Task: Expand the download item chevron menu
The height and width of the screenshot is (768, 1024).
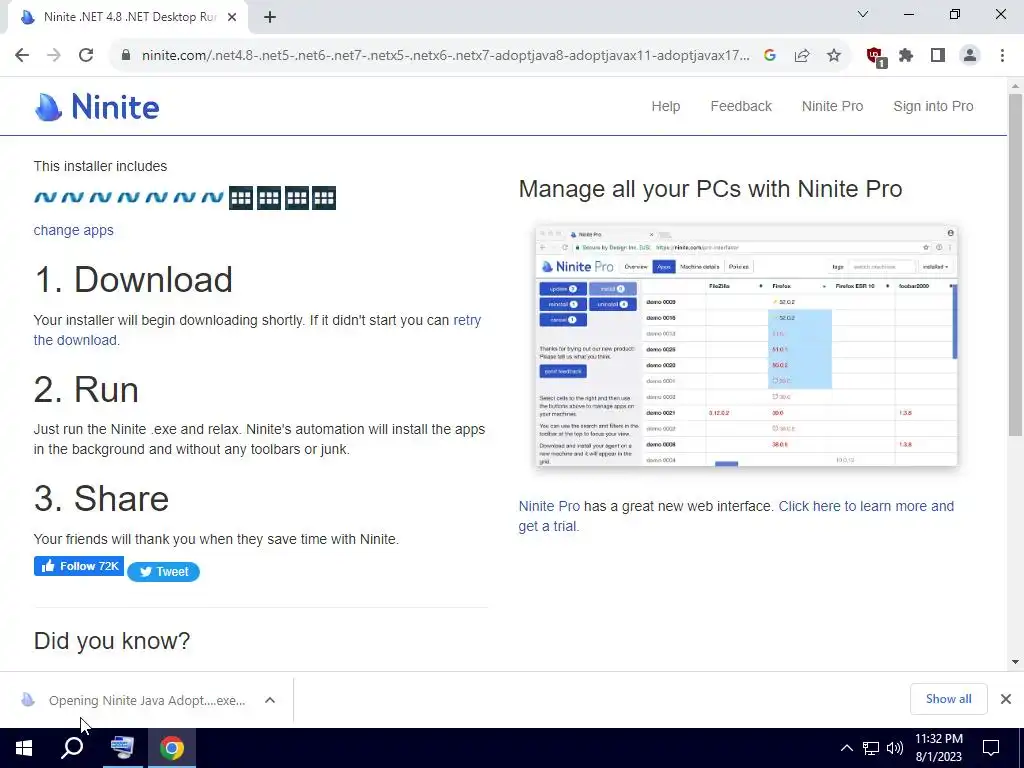Action: (270, 700)
